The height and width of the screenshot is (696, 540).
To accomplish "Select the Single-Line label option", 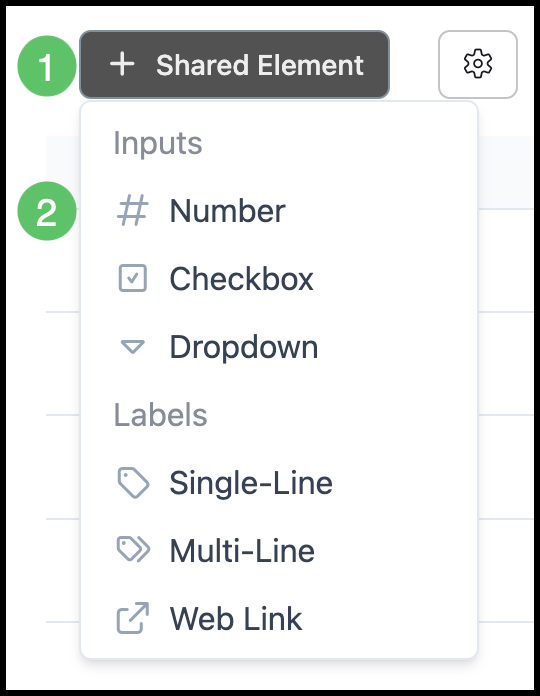I will (x=279, y=482).
